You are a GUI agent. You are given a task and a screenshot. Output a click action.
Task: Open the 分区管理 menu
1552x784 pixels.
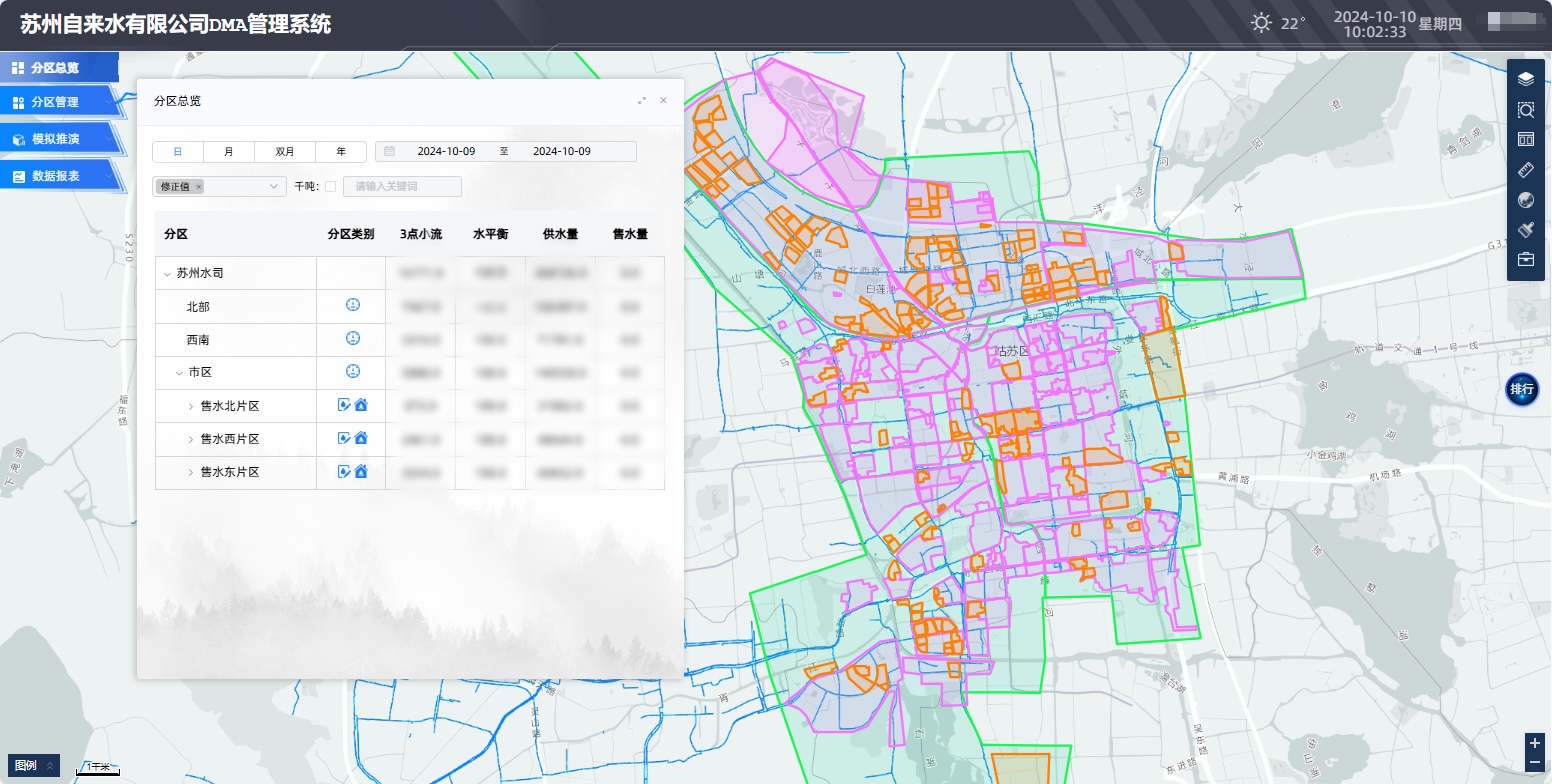pyautogui.click(x=56, y=102)
